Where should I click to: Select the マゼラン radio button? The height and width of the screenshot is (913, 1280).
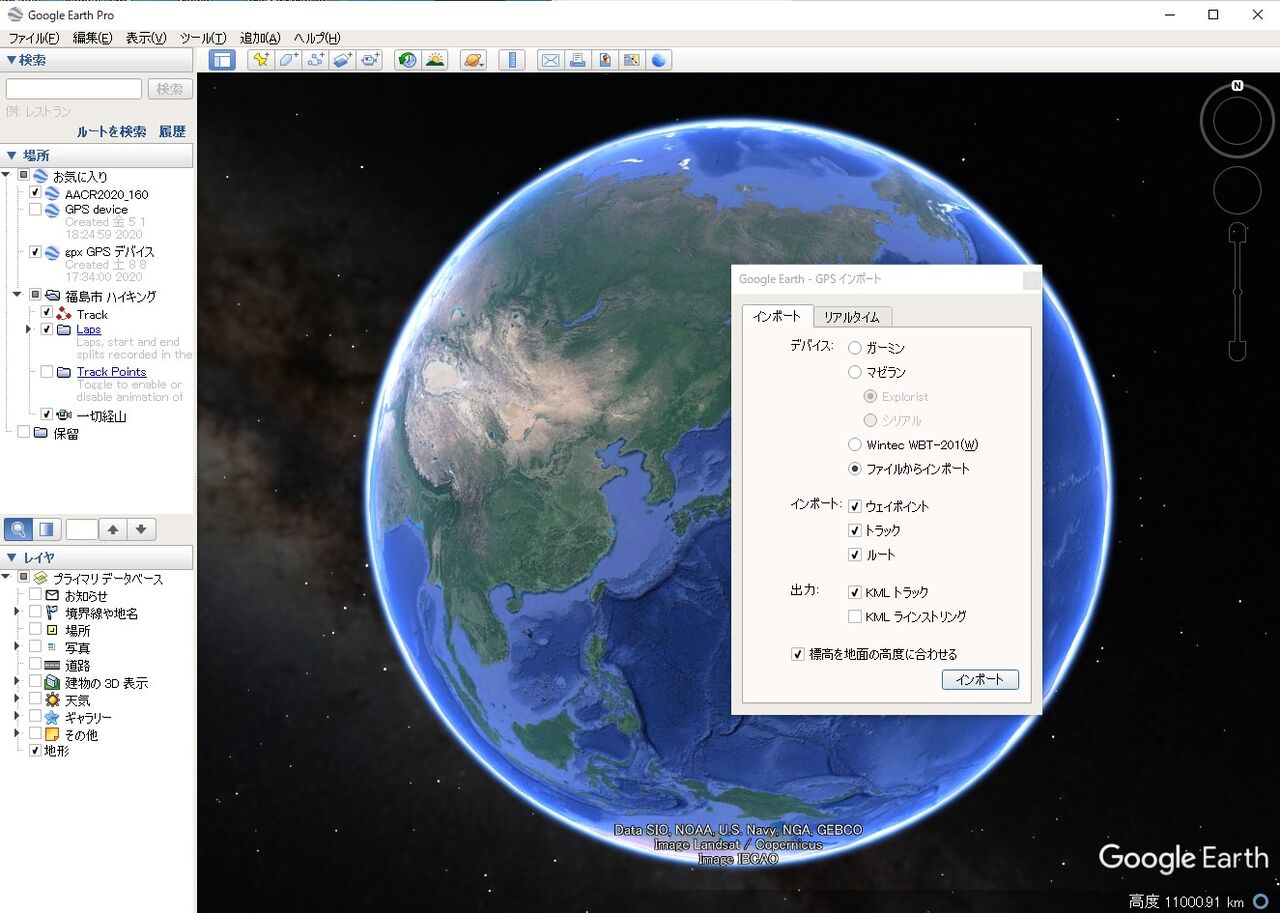[x=855, y=372]
